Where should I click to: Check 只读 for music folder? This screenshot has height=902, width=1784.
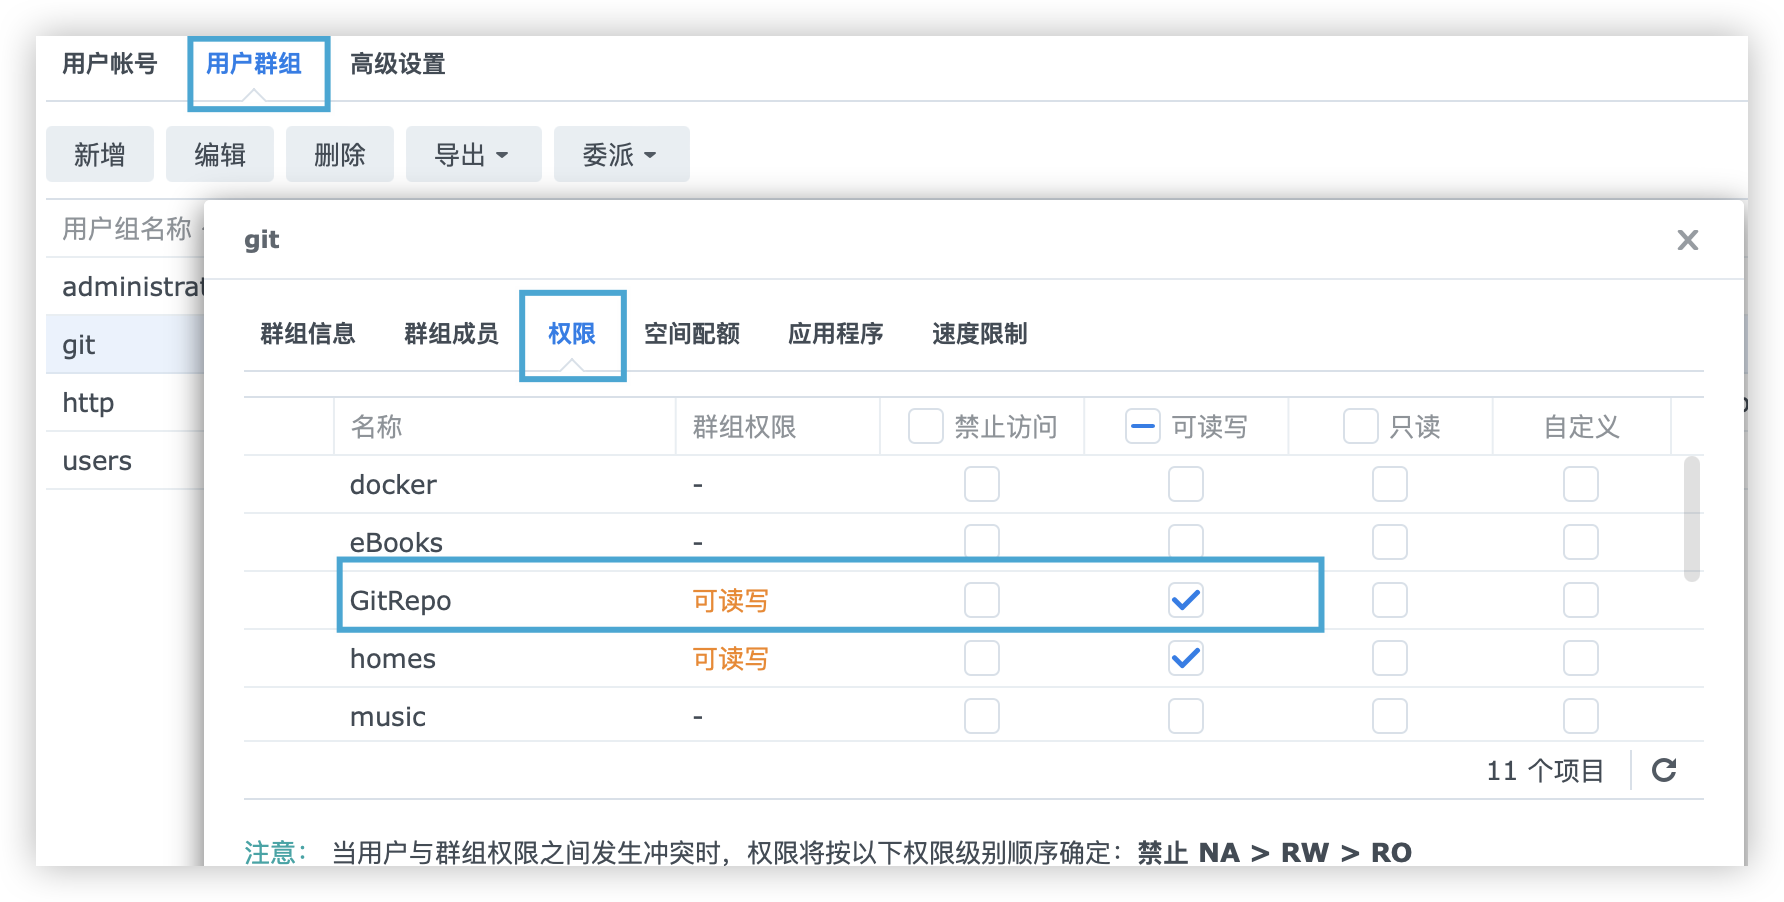[x=1389, y=716]
